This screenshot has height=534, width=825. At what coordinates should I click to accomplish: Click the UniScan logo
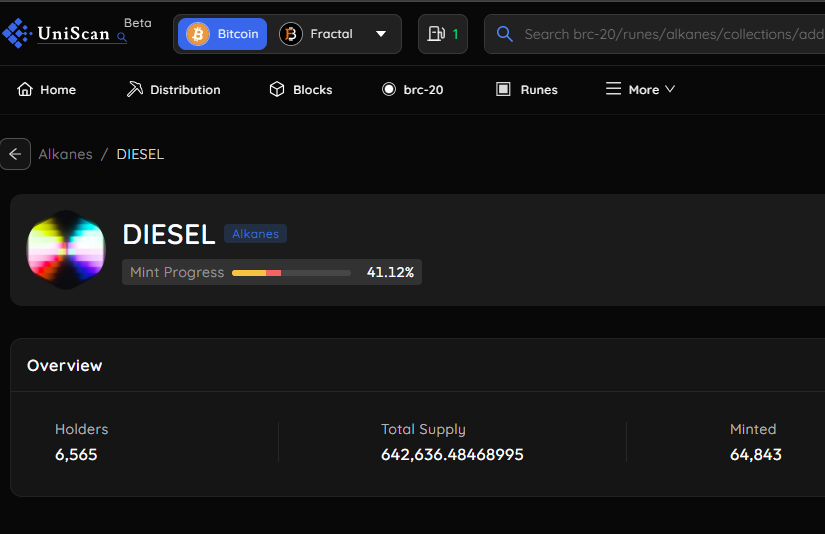(64, 34)
